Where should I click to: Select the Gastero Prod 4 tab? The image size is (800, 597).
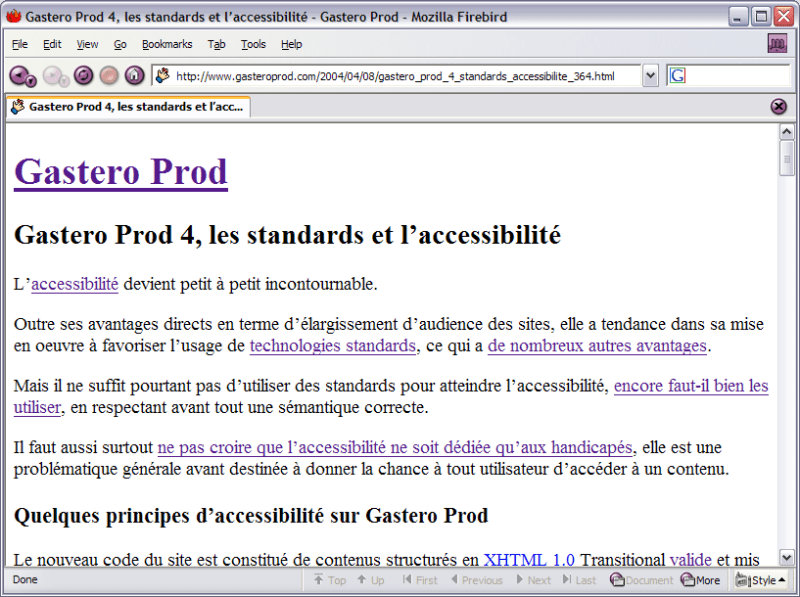coord(128,107)
